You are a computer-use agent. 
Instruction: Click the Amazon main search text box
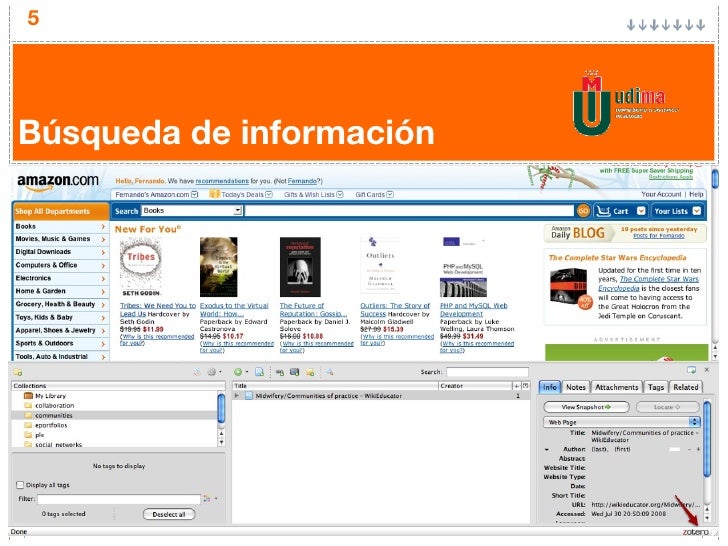pos(409,211)
